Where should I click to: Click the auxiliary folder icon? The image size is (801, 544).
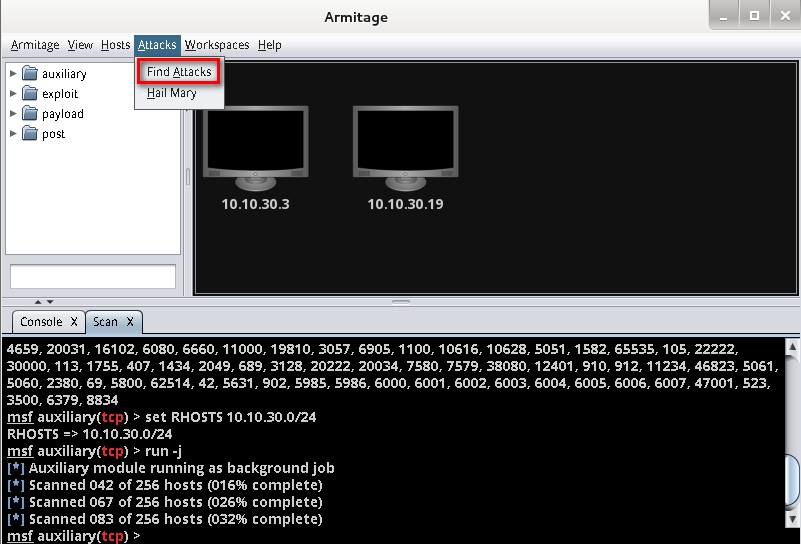coord(30,74)
